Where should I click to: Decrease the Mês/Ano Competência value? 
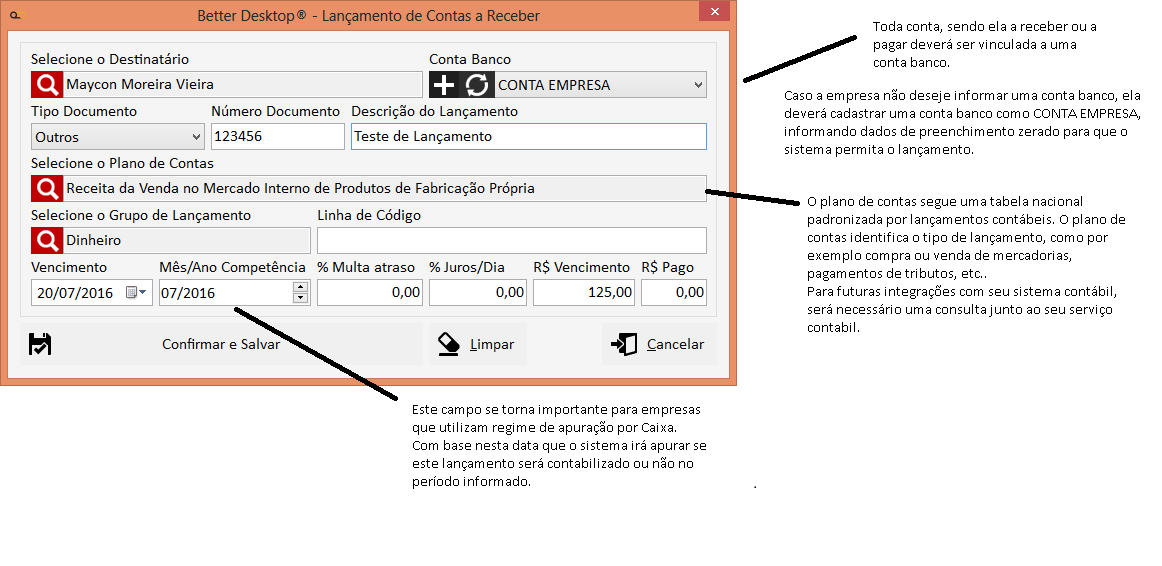[x=300, y=298]
